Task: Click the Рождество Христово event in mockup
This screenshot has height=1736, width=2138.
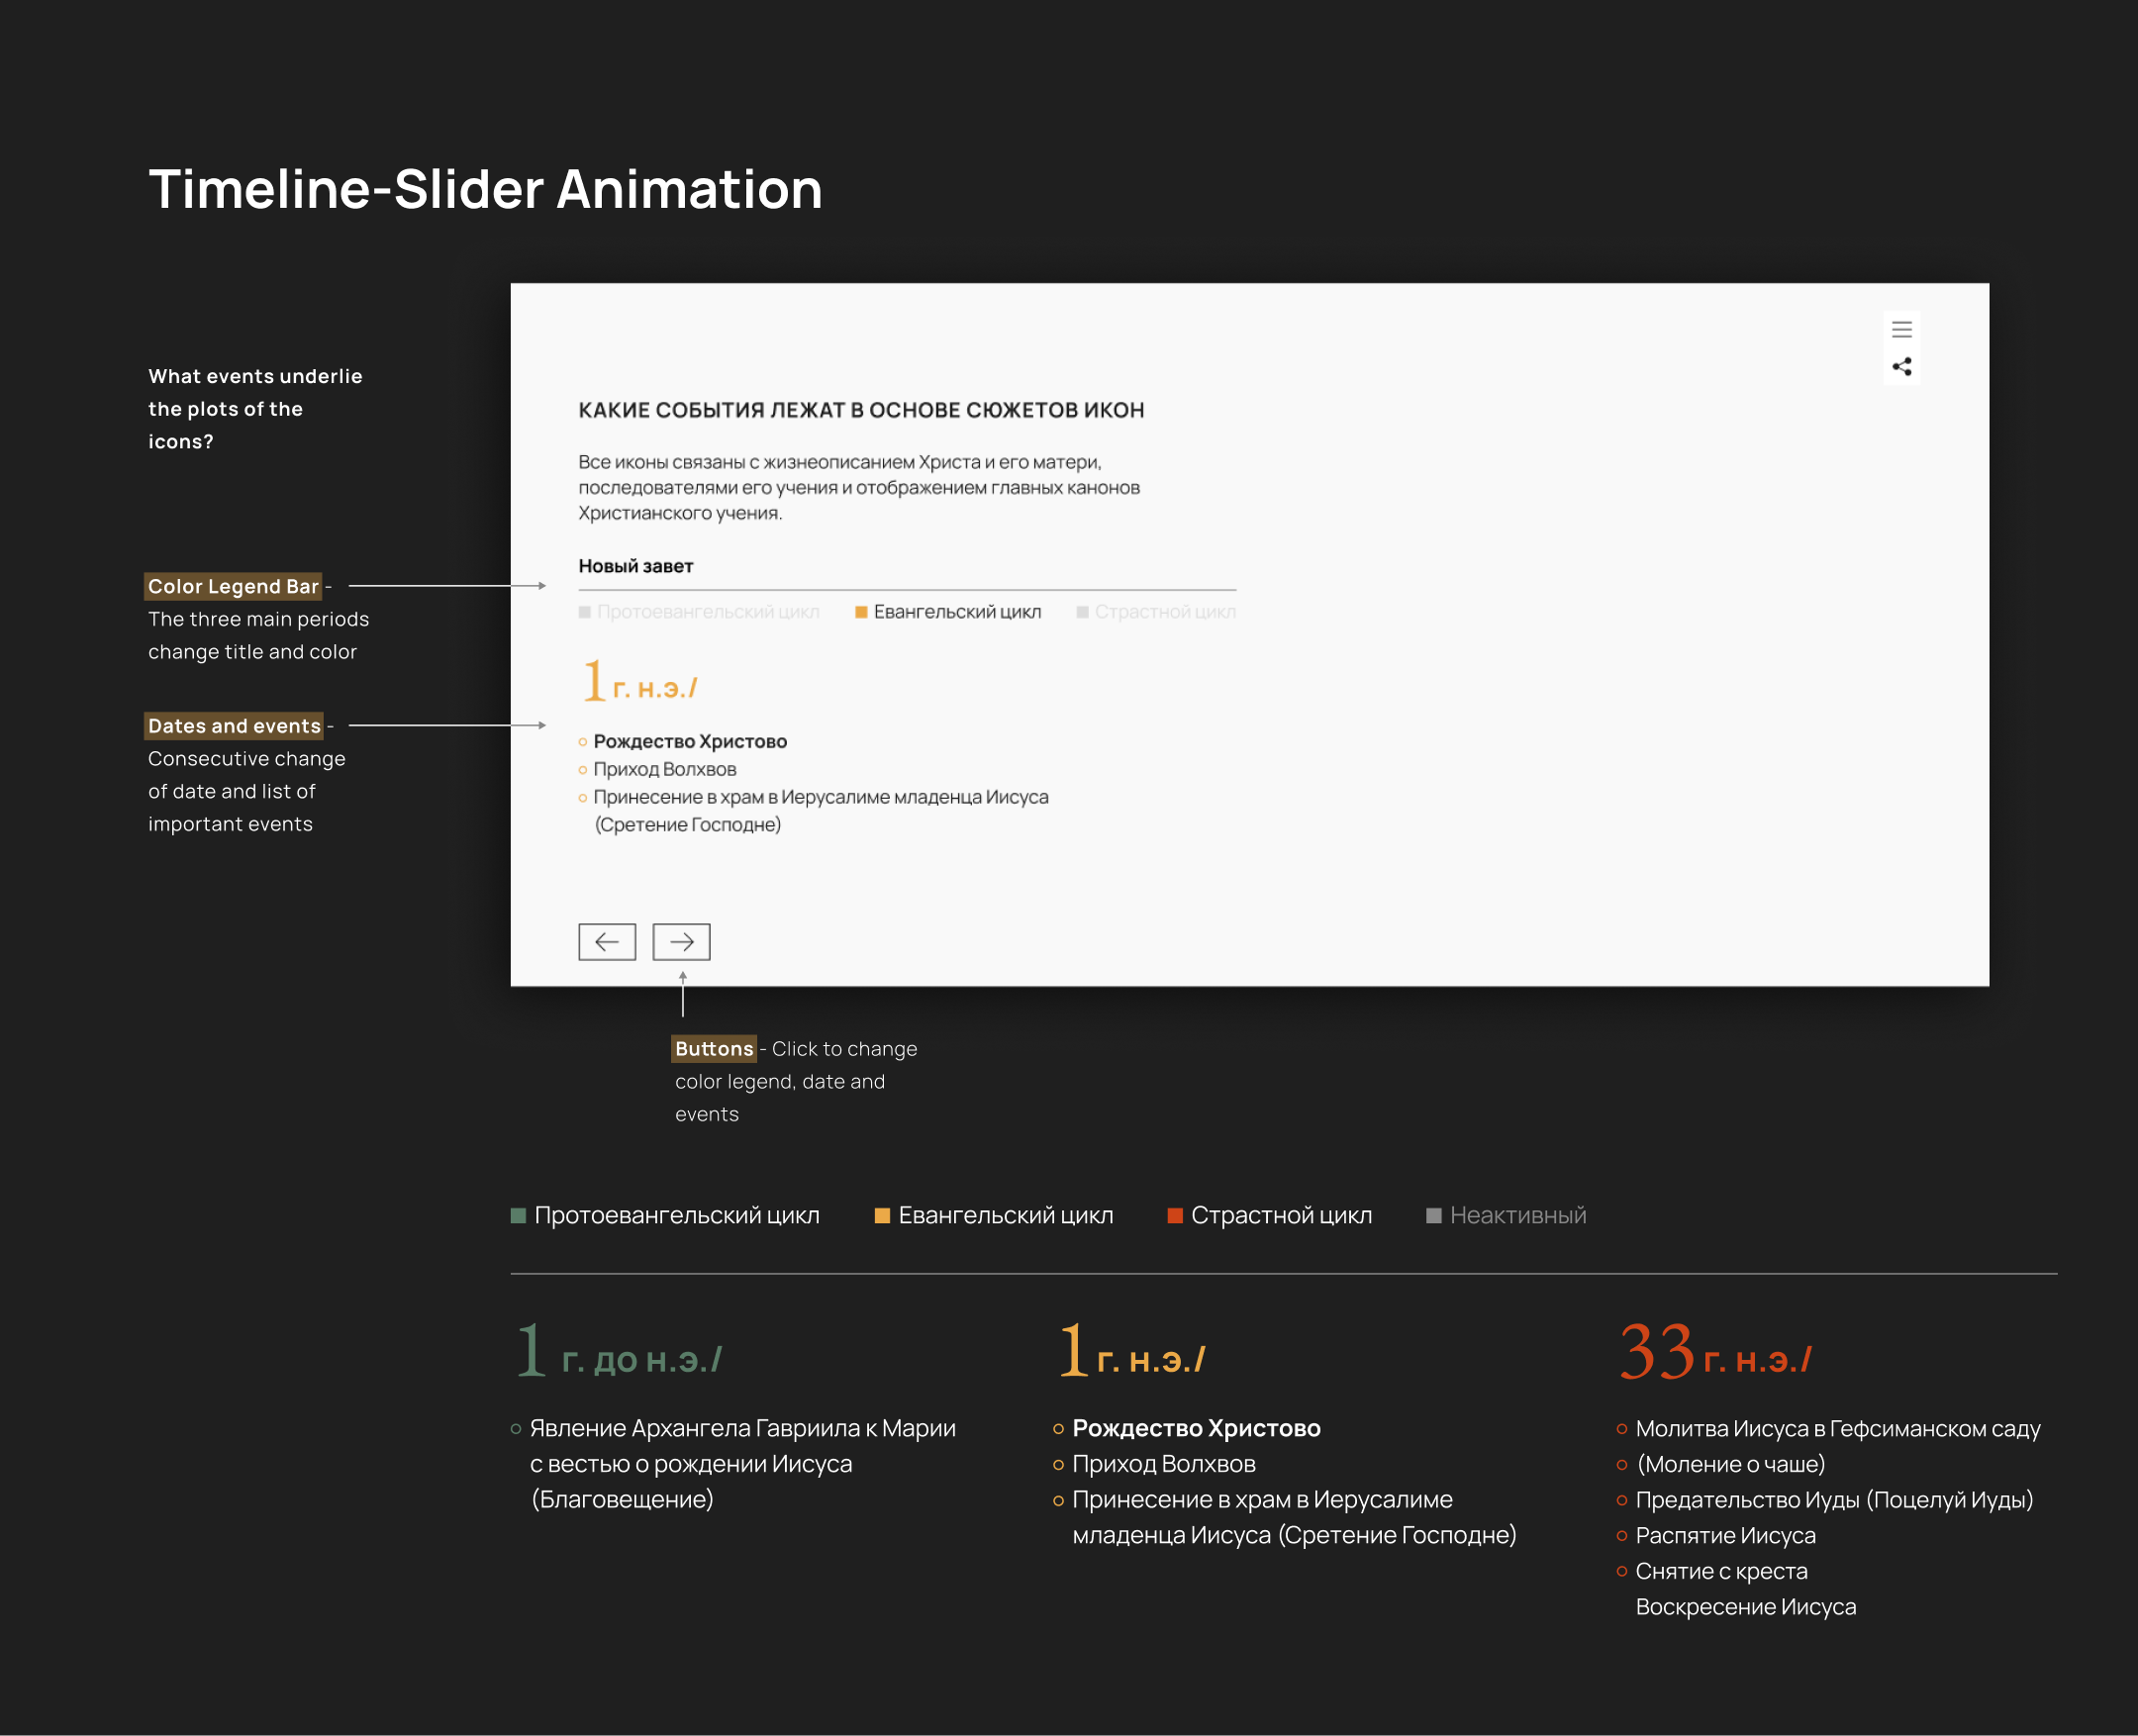Action: click(x=690, y=741)
